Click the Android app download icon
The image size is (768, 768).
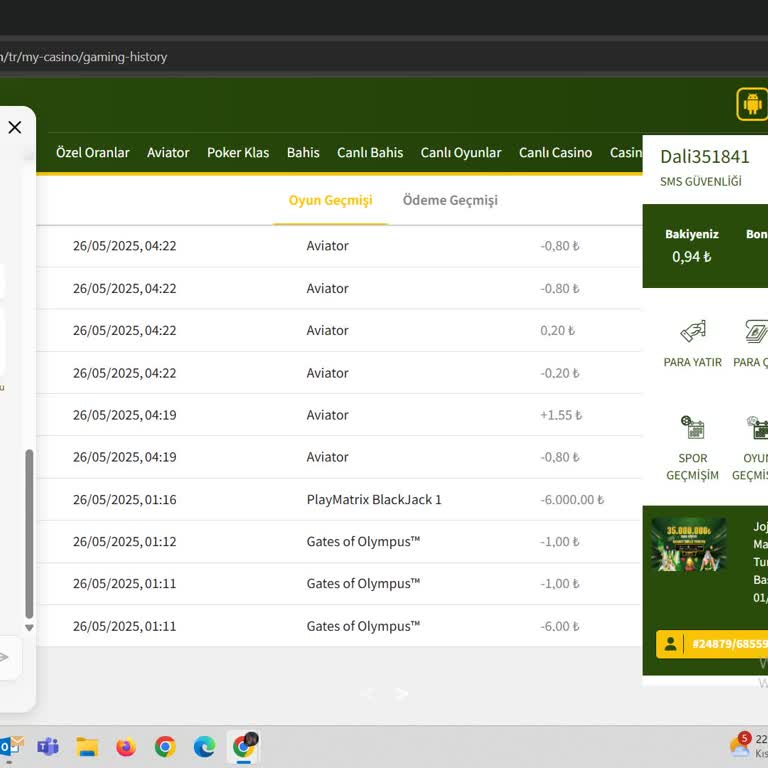click(751, 104)
